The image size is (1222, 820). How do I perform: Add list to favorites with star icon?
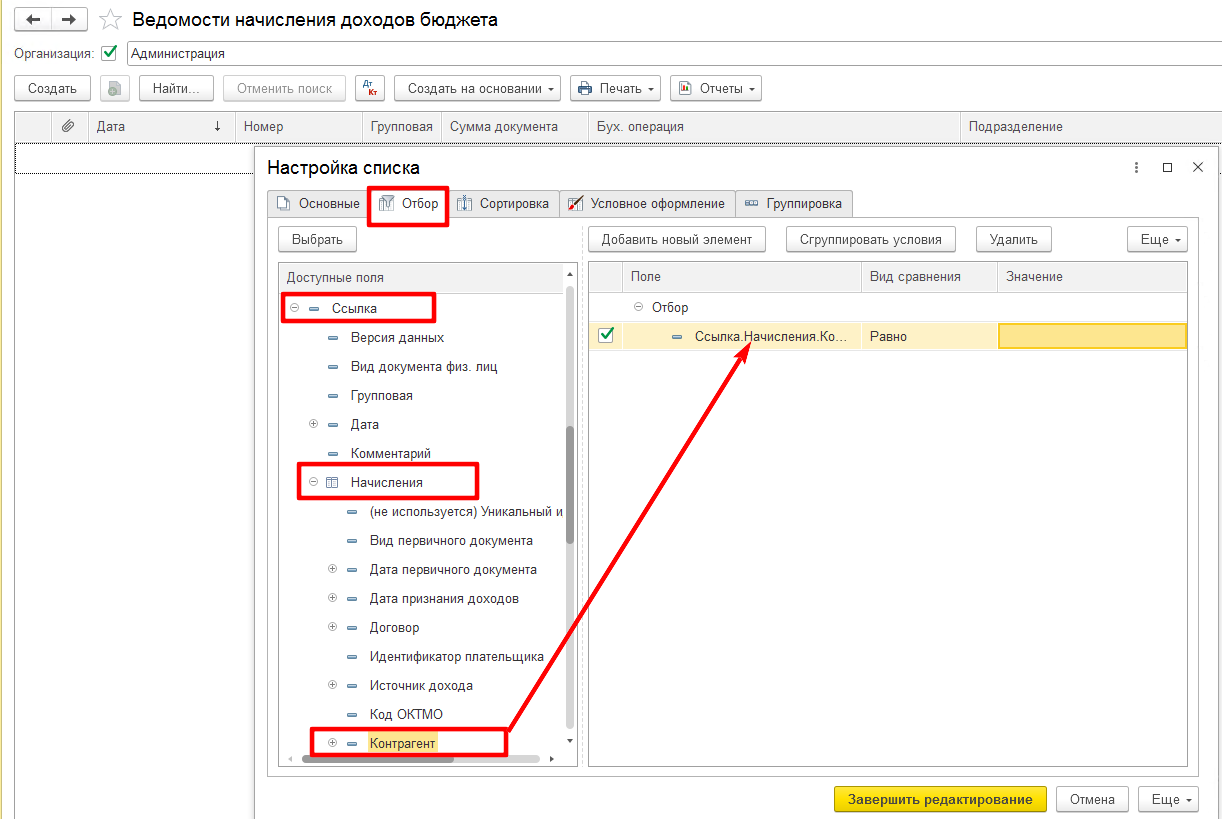pos(111,20)
